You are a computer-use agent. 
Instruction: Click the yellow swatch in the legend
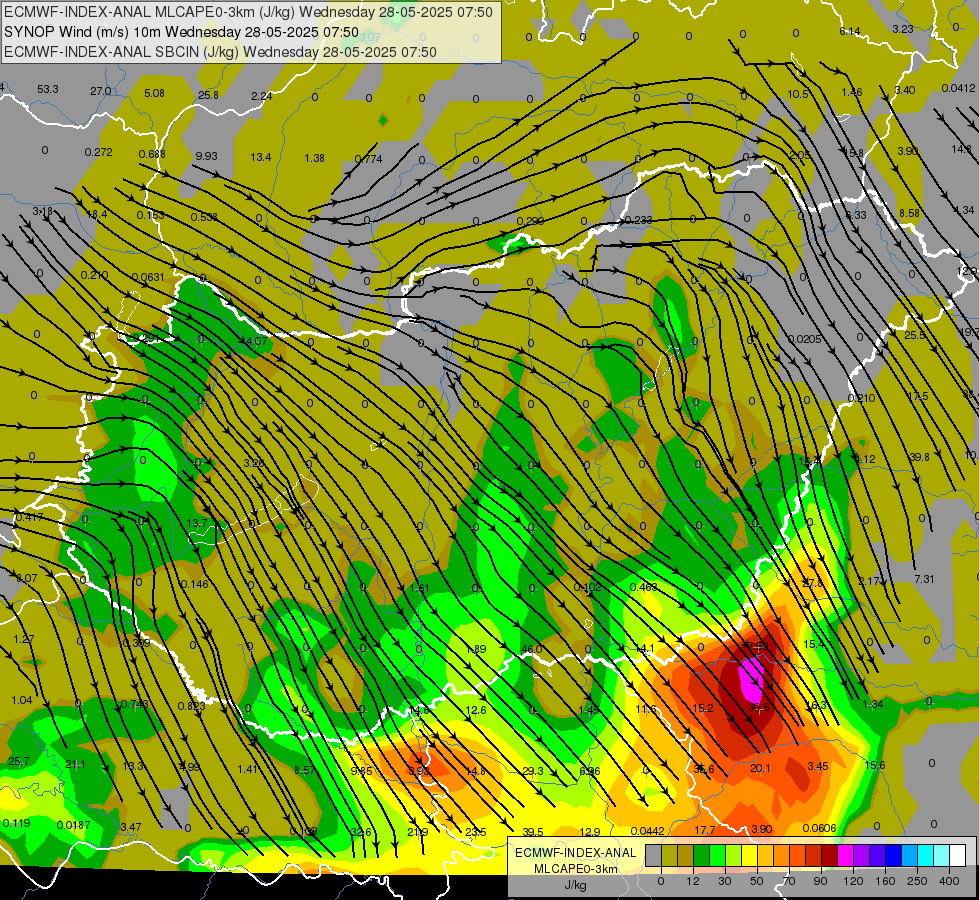click(749, 855)
